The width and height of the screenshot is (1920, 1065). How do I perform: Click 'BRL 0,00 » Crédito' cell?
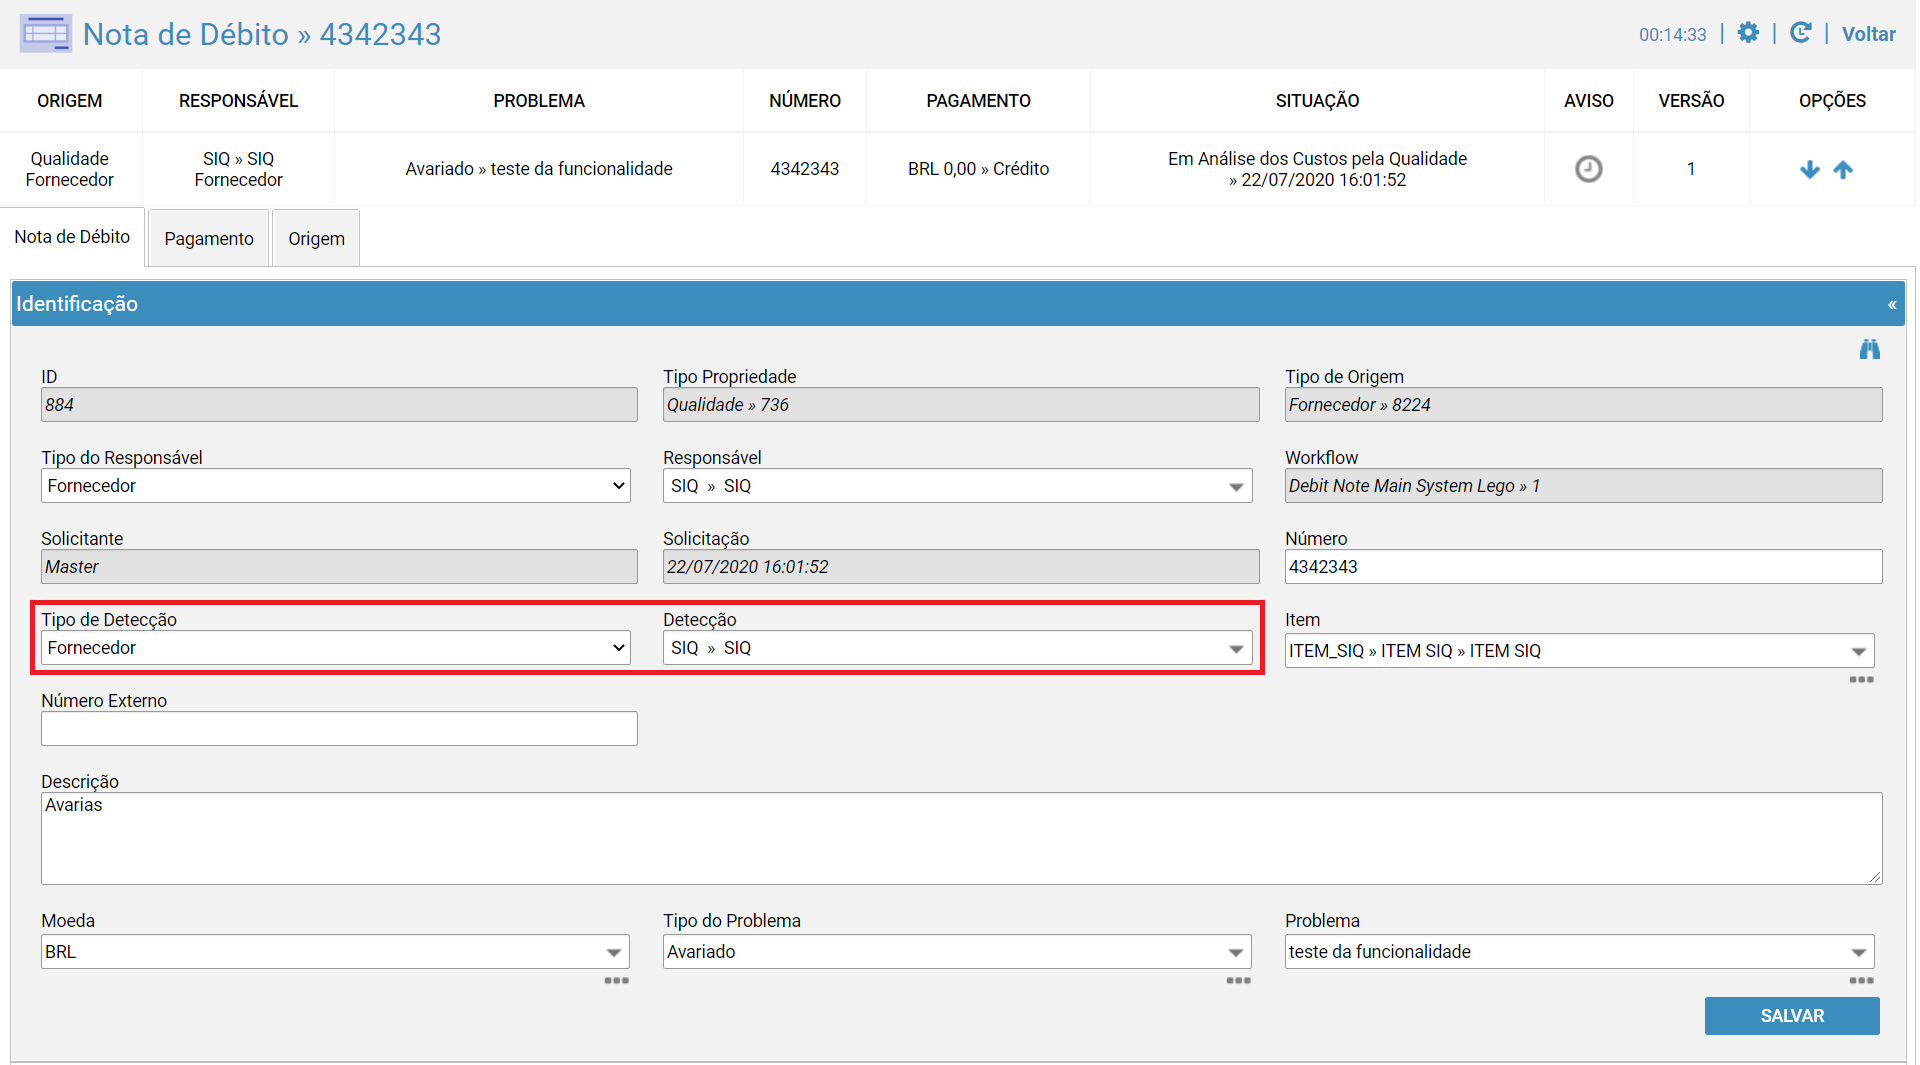click(x=978, y=169)
